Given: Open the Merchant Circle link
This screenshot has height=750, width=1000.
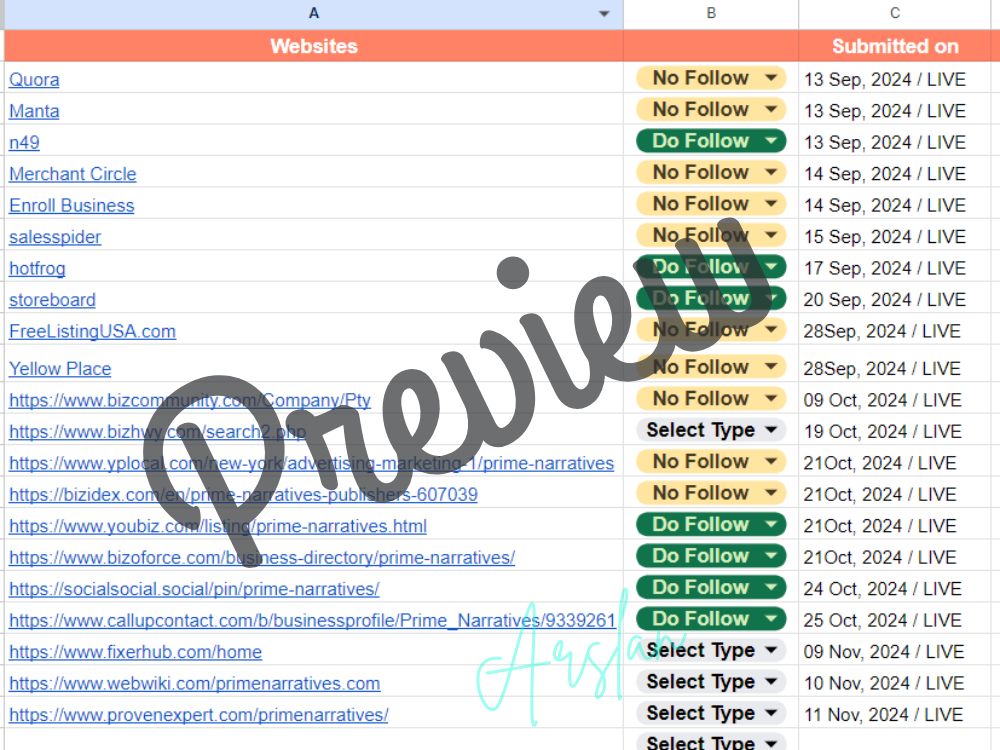Looking at the screenshot, I should click(73, 174).
